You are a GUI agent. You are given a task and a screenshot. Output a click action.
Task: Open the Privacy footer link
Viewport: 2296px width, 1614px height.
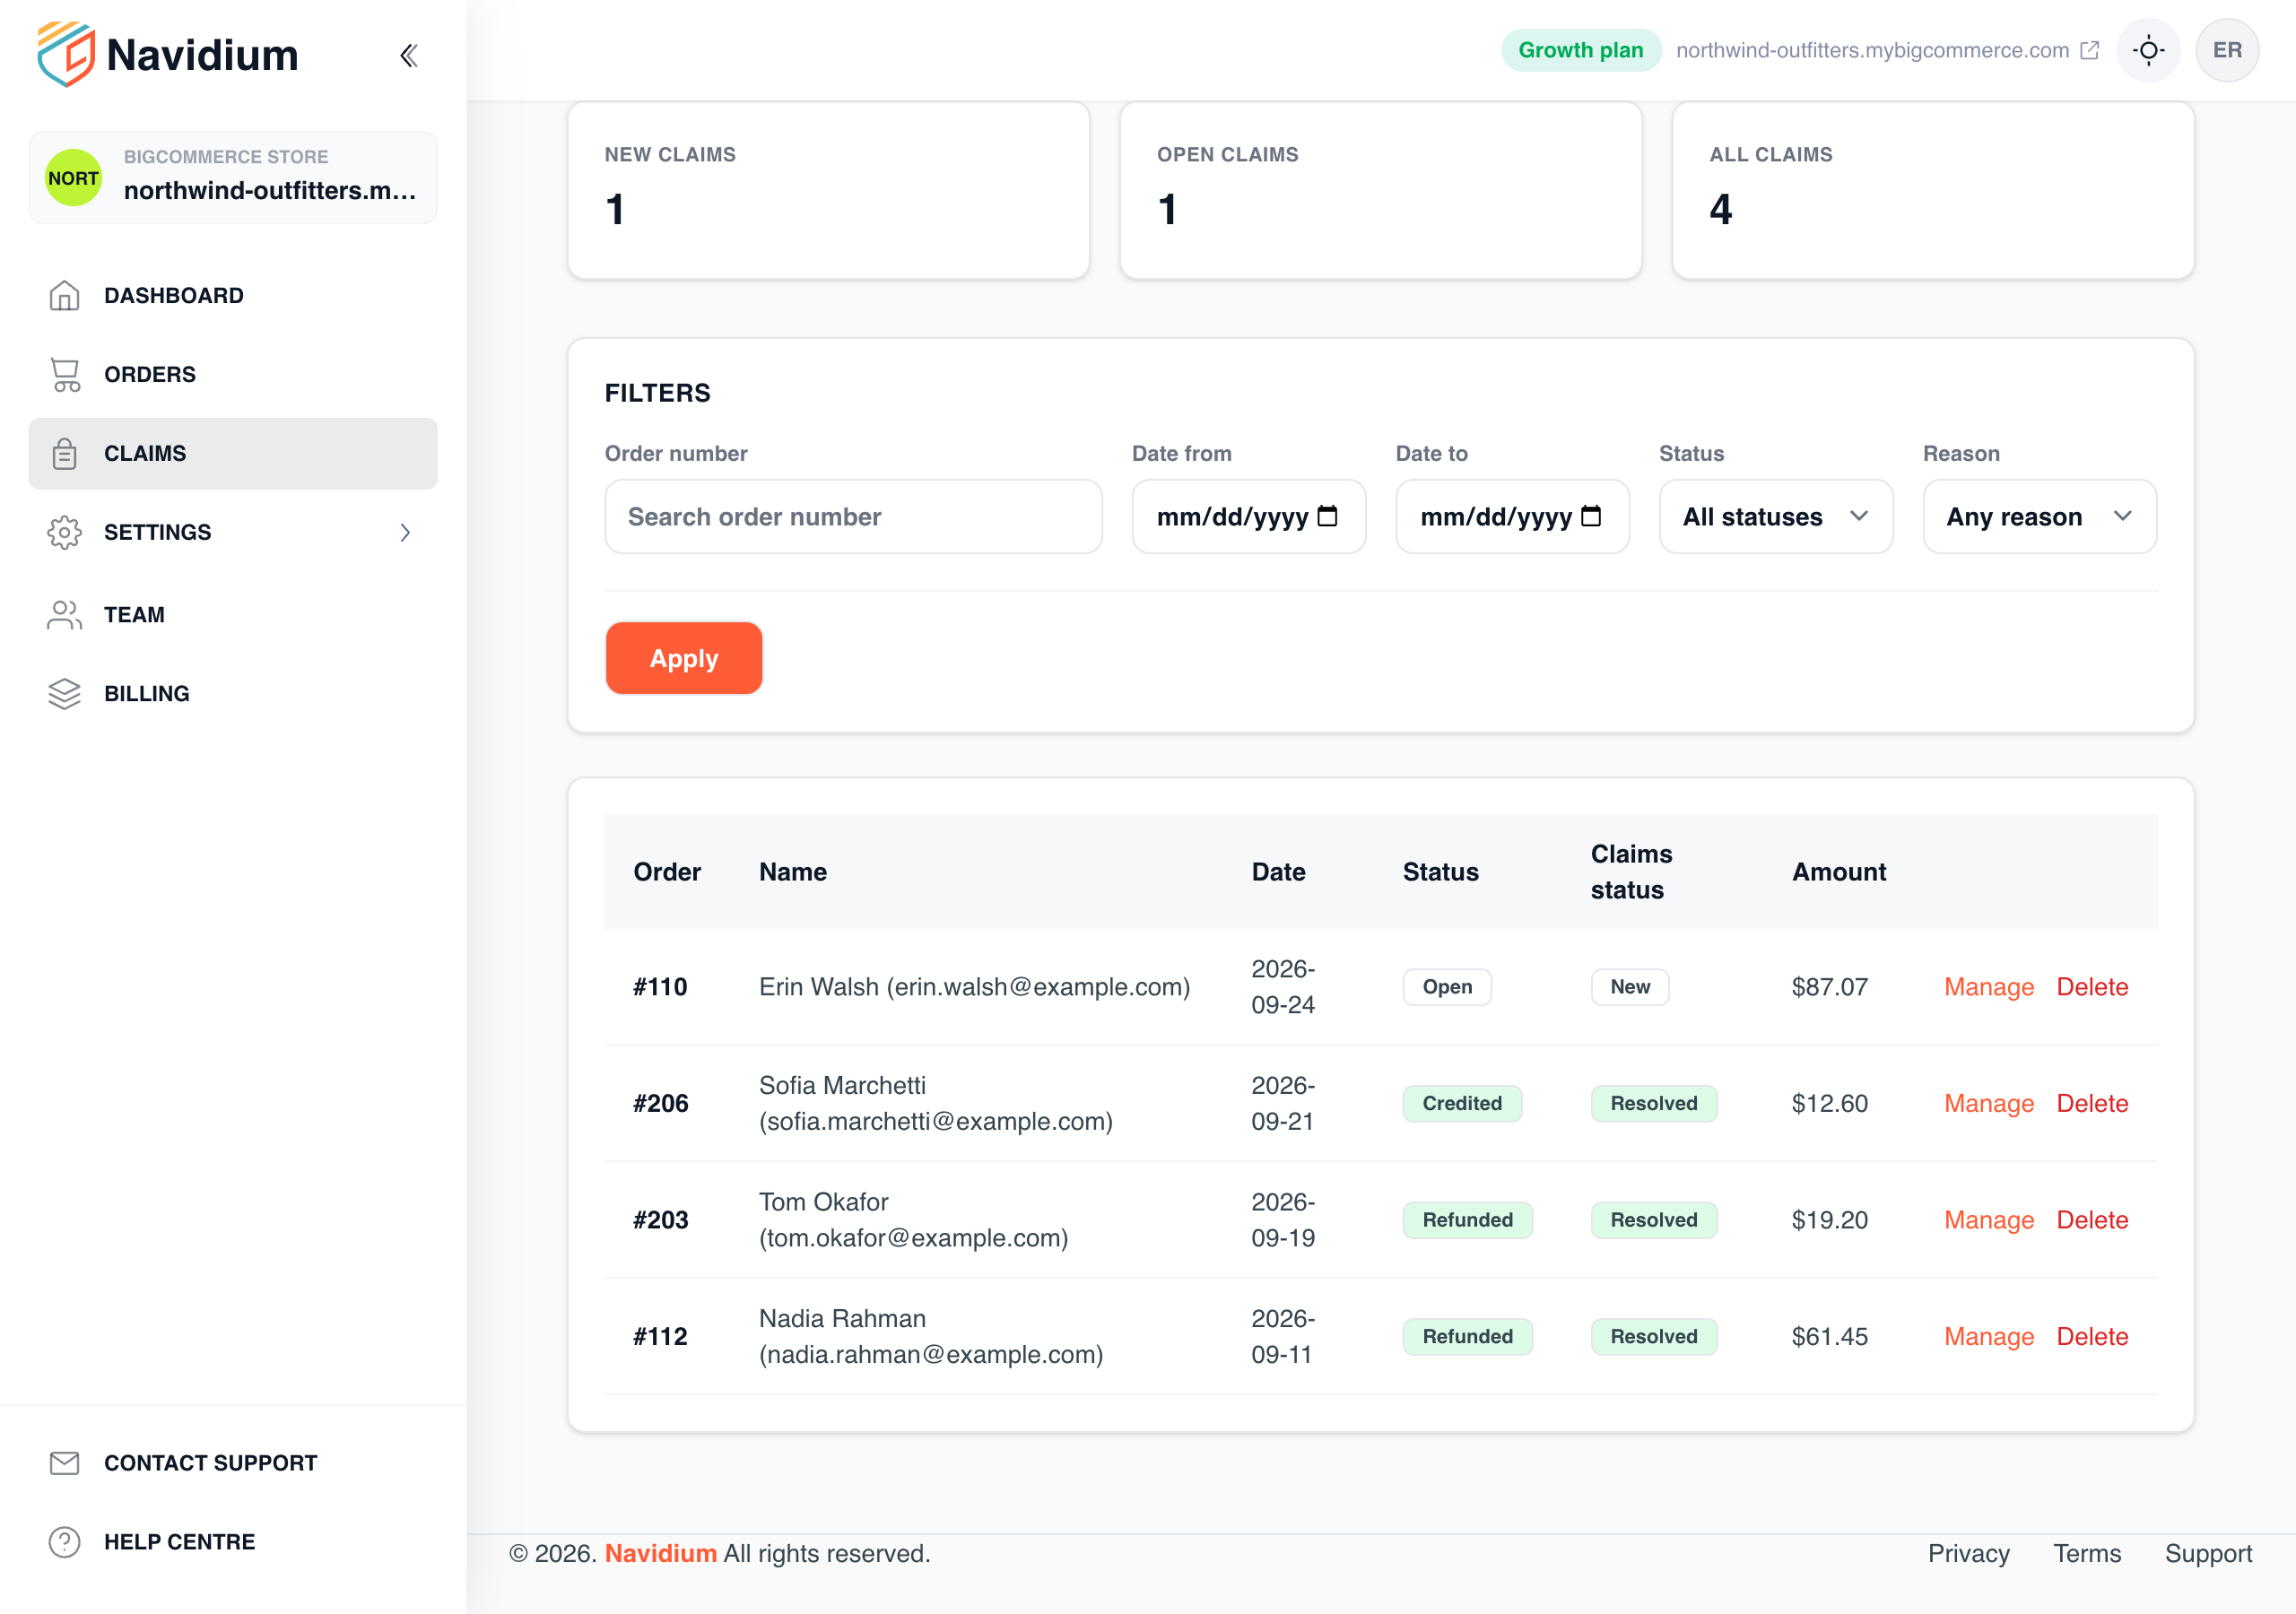pyautogui.click(x=1968, y=1553)
